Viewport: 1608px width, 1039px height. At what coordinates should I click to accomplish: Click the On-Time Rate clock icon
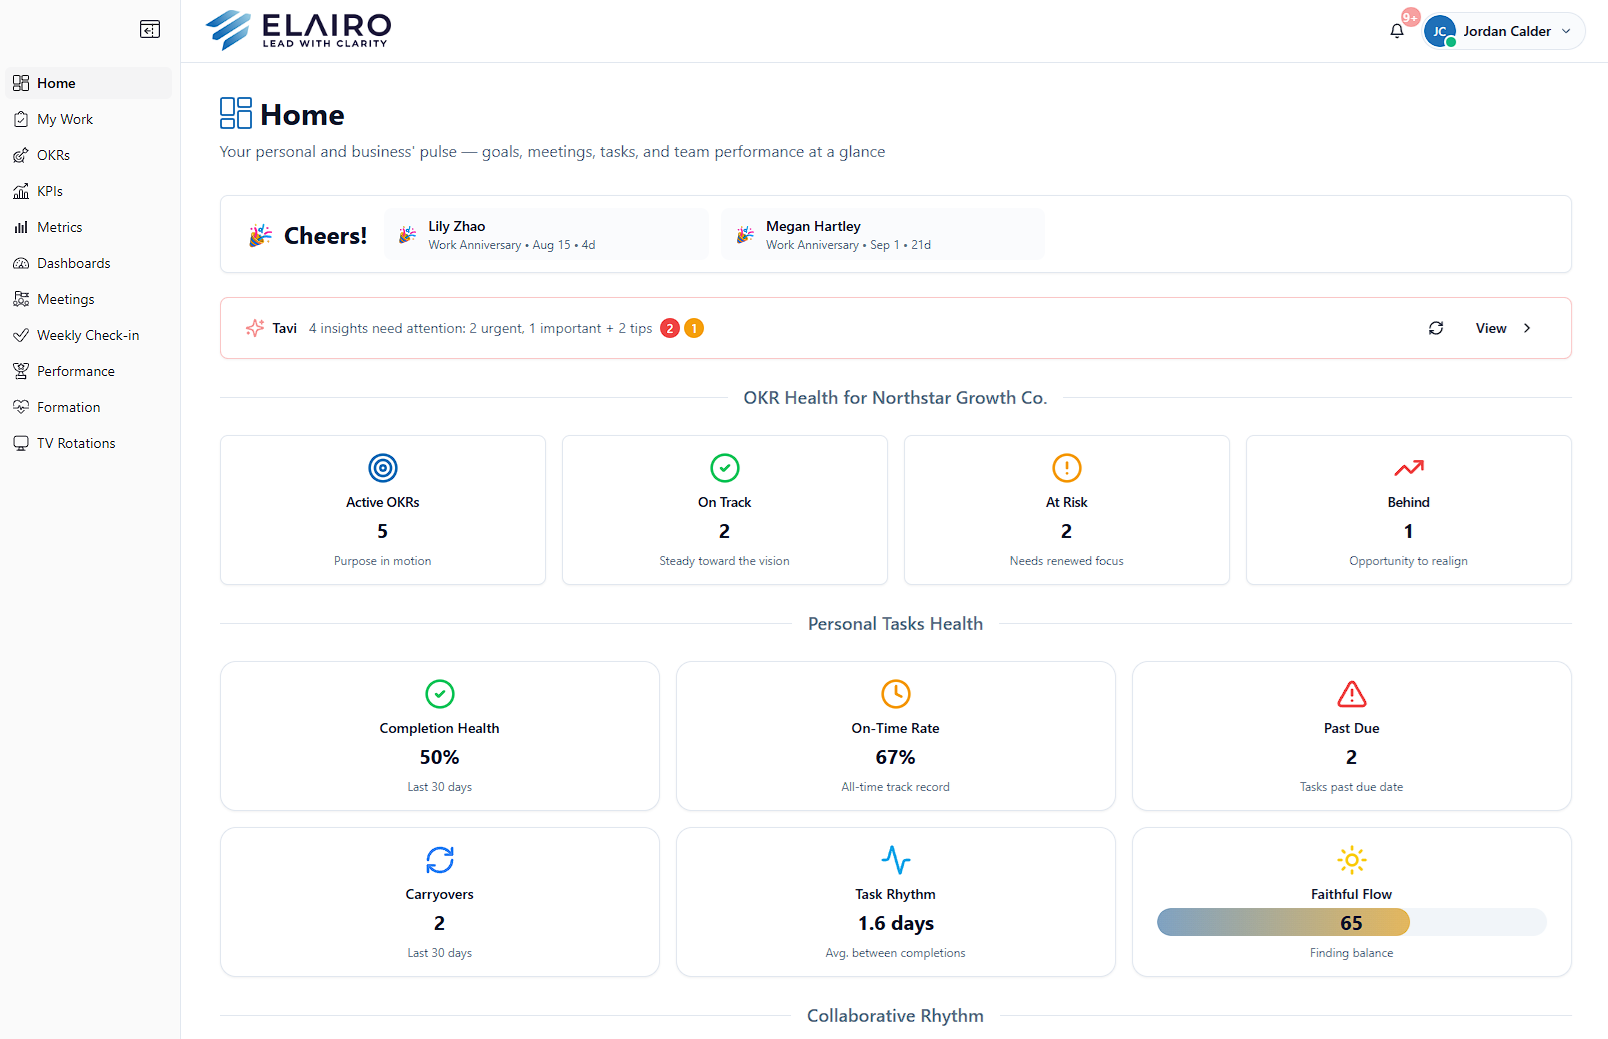(x=896, y=694)
